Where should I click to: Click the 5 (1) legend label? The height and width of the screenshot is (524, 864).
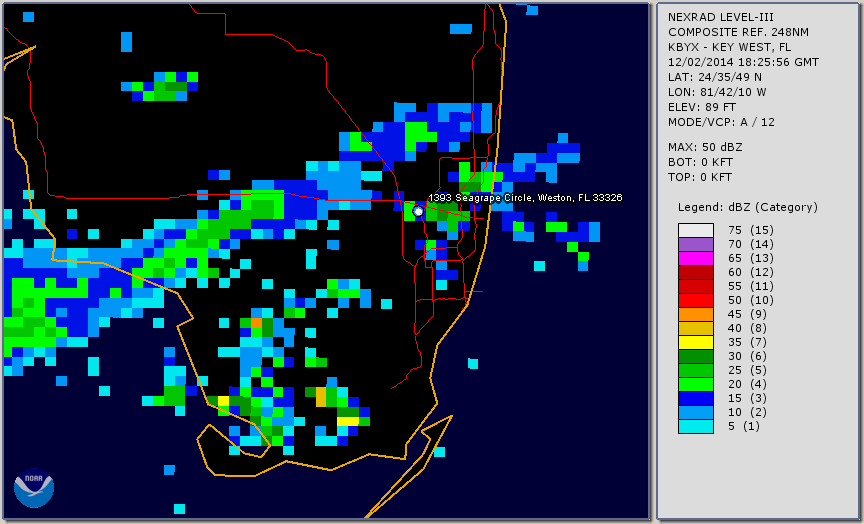(x=743, y=426)
